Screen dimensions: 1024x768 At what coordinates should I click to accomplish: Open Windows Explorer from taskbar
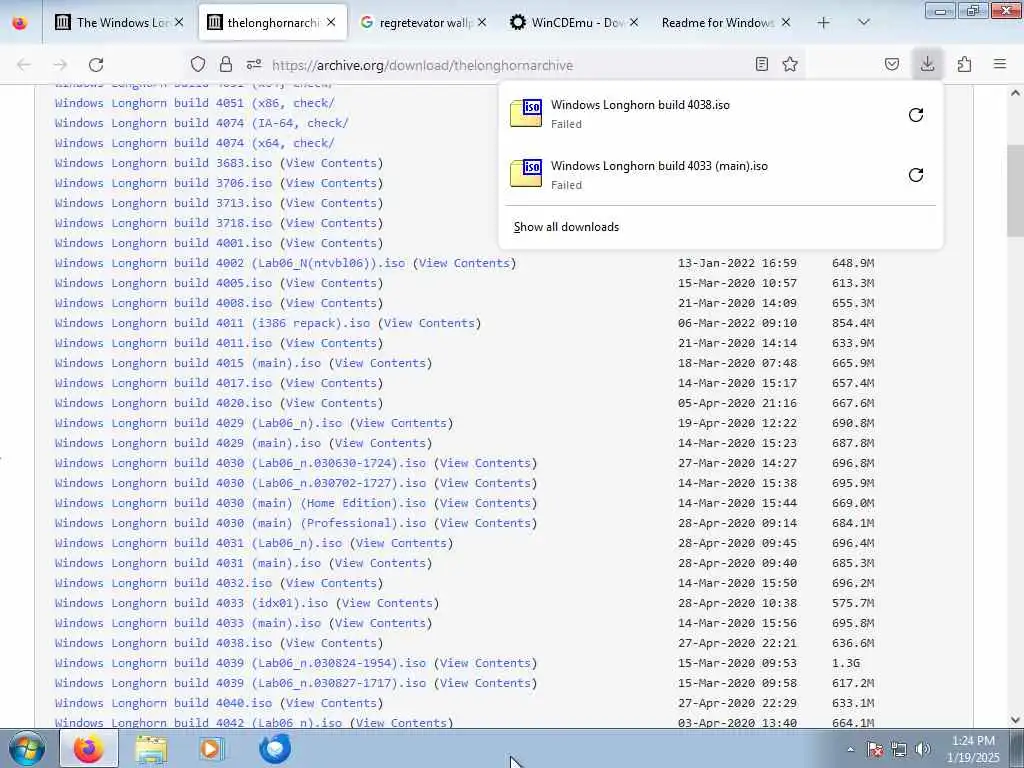click(151, 748)
